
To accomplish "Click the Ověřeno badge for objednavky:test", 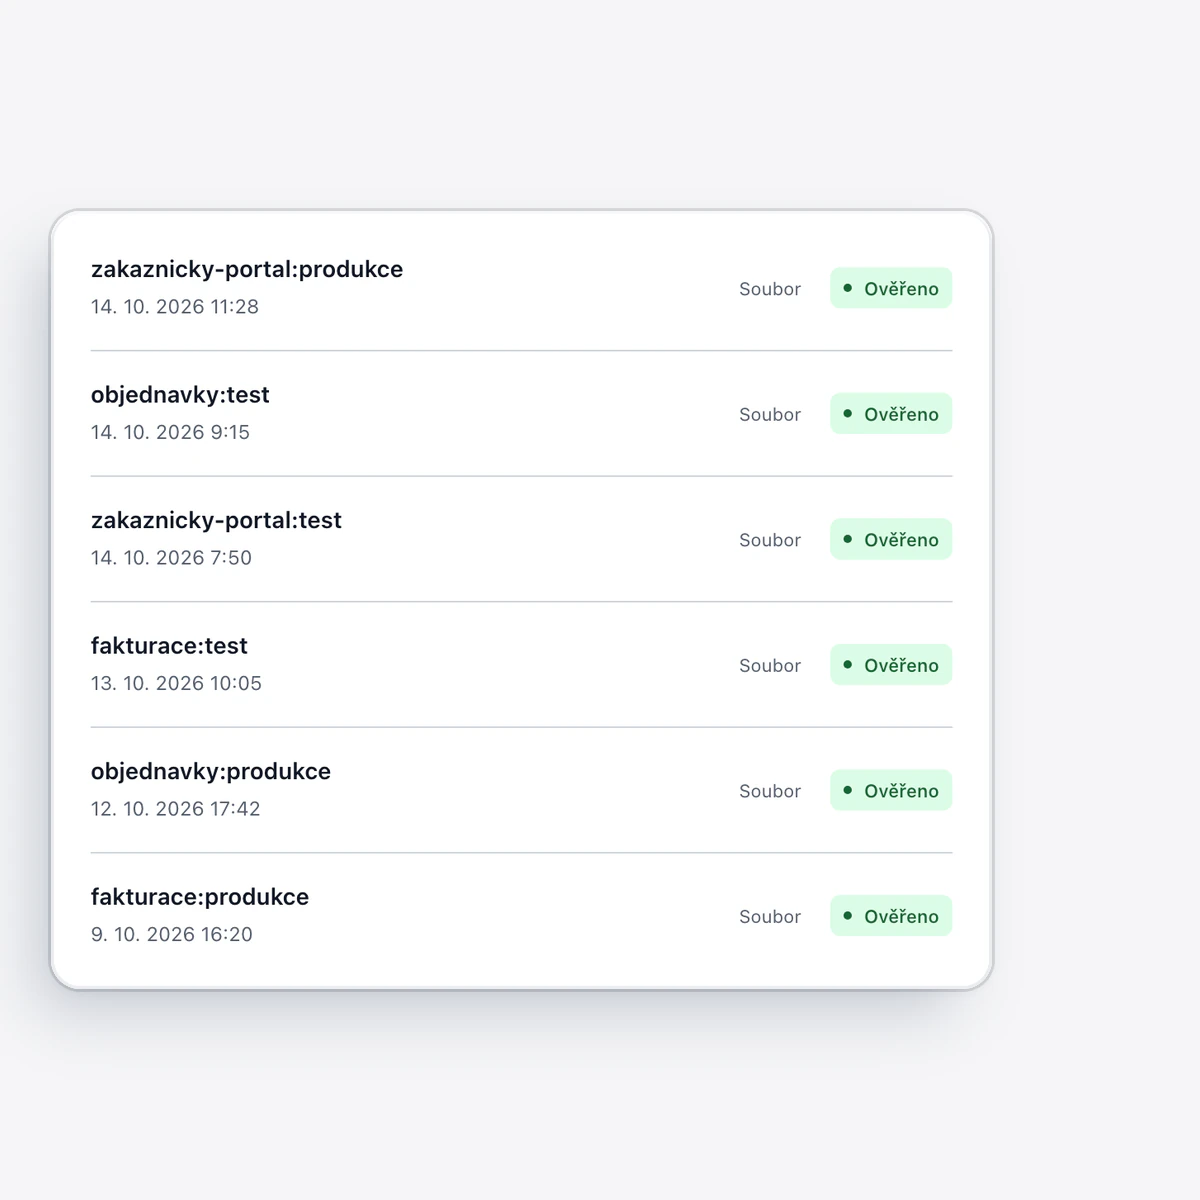I will point(891,413).
